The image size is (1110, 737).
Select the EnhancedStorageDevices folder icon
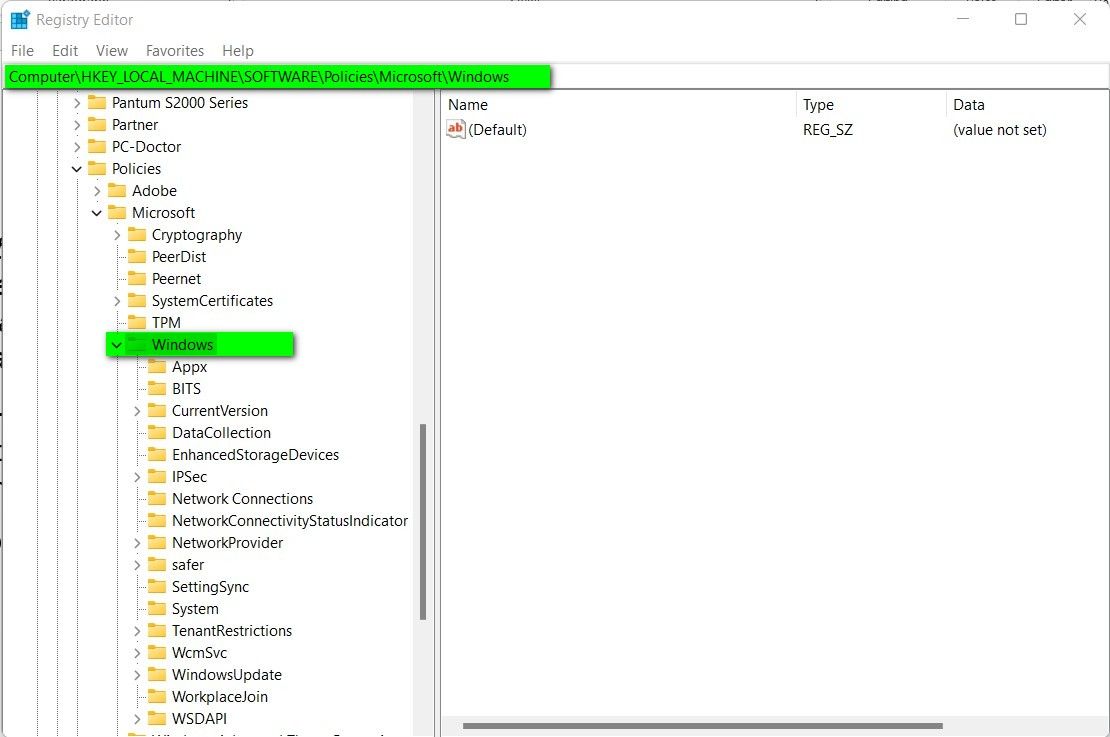[159, 454]
